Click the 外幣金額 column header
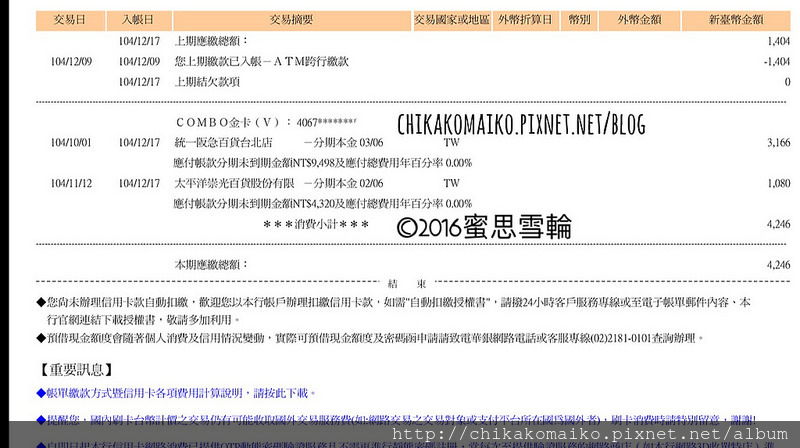The width and height of the screenshot is (800, 448). coord(639,20)
